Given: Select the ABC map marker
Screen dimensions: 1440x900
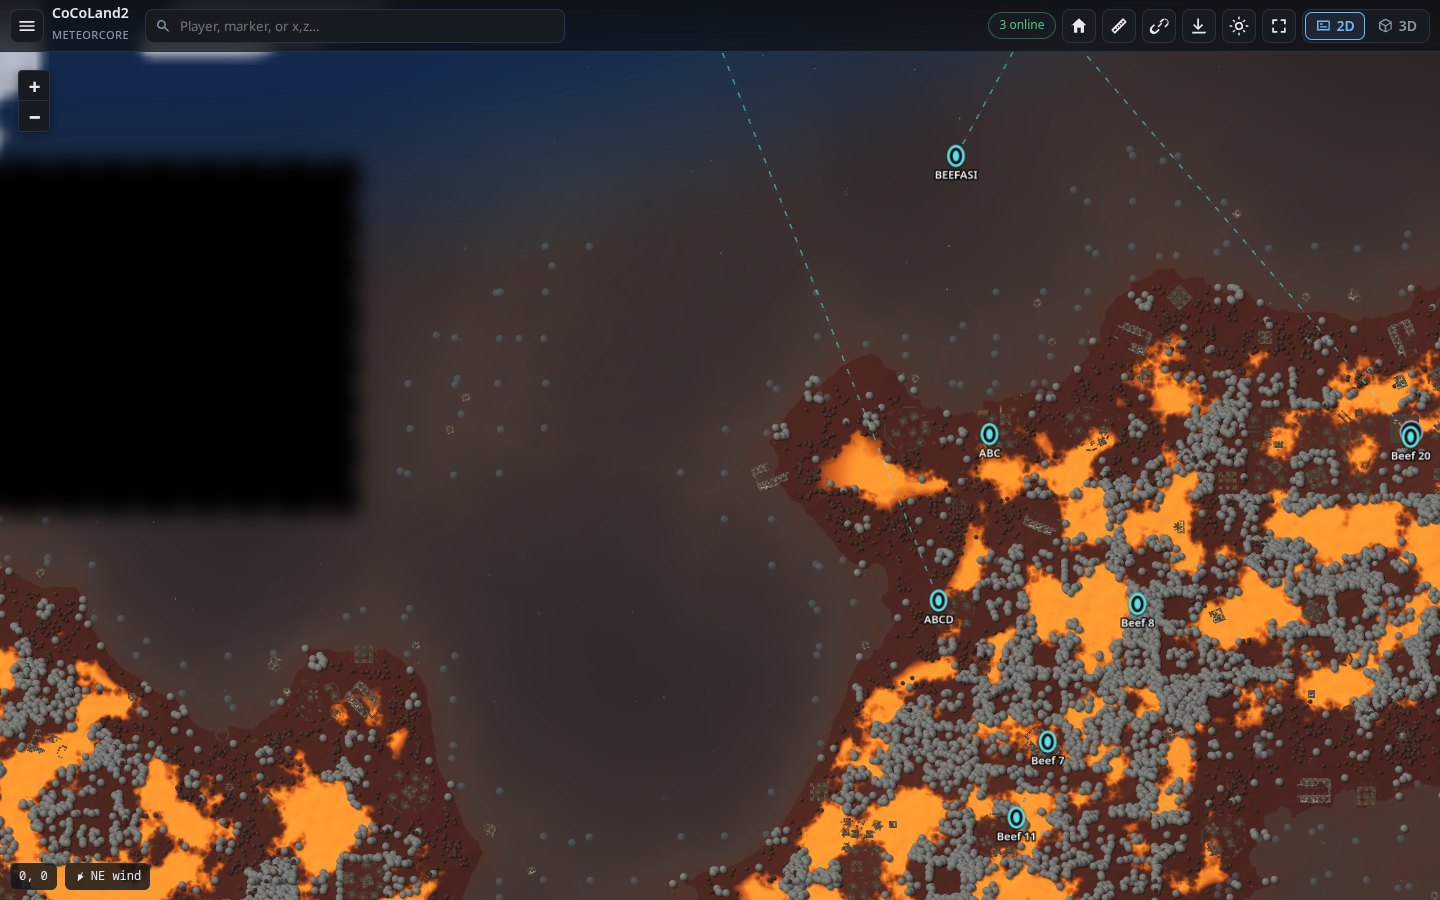Looking at the screenshot, I should point(989,434).
